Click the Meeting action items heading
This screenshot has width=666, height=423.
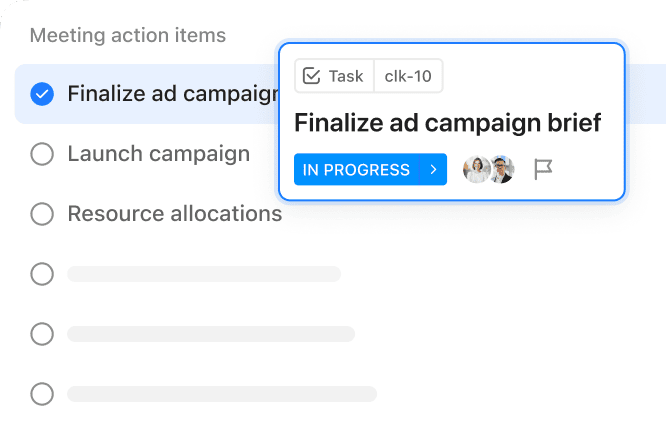pos(128,35)
